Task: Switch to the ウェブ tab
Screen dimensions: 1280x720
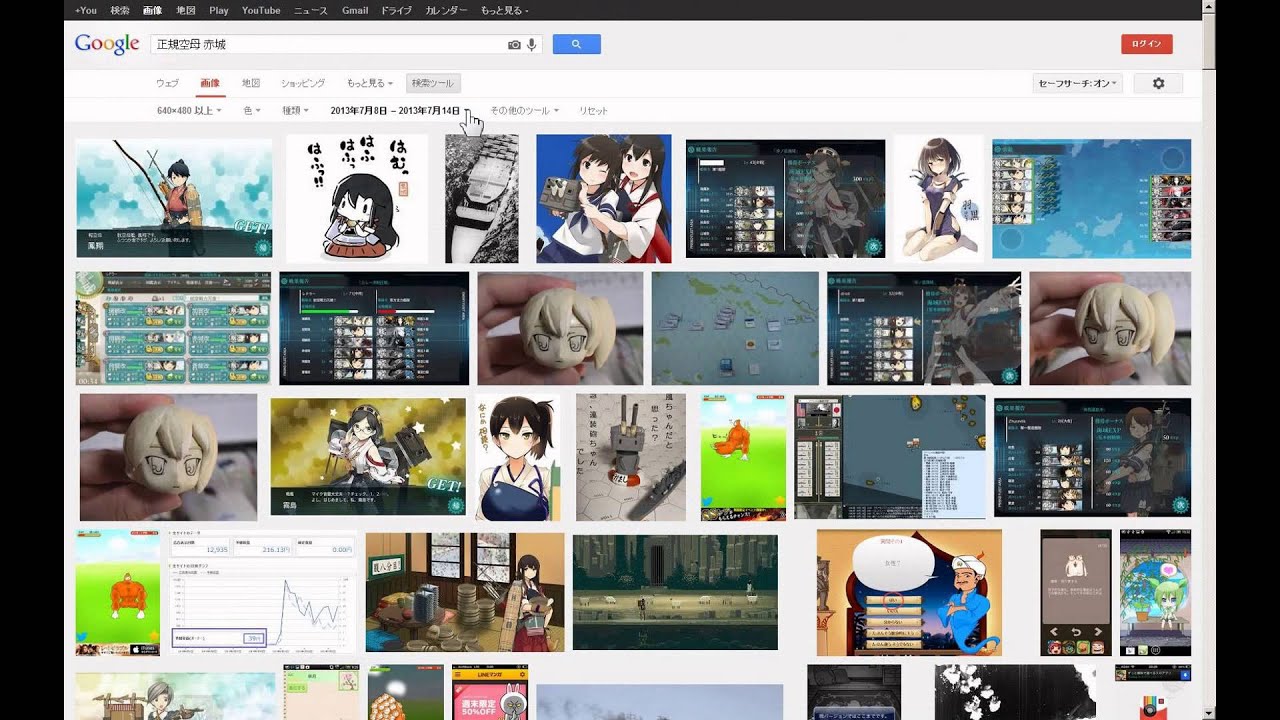Action: [x=167, y=83]
